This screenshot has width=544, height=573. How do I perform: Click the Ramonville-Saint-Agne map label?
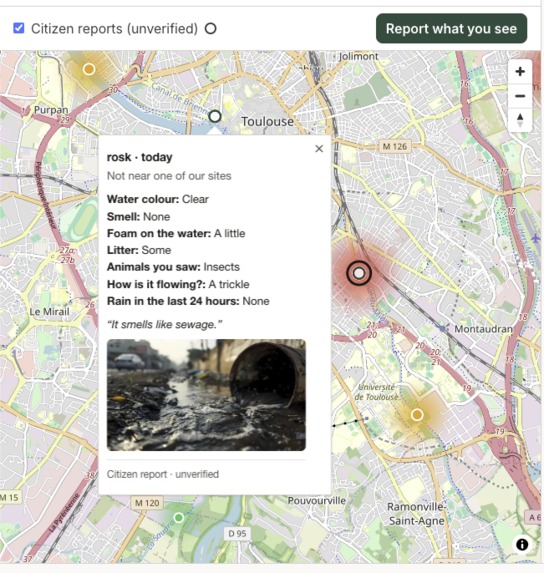click(x=416, y=514)
